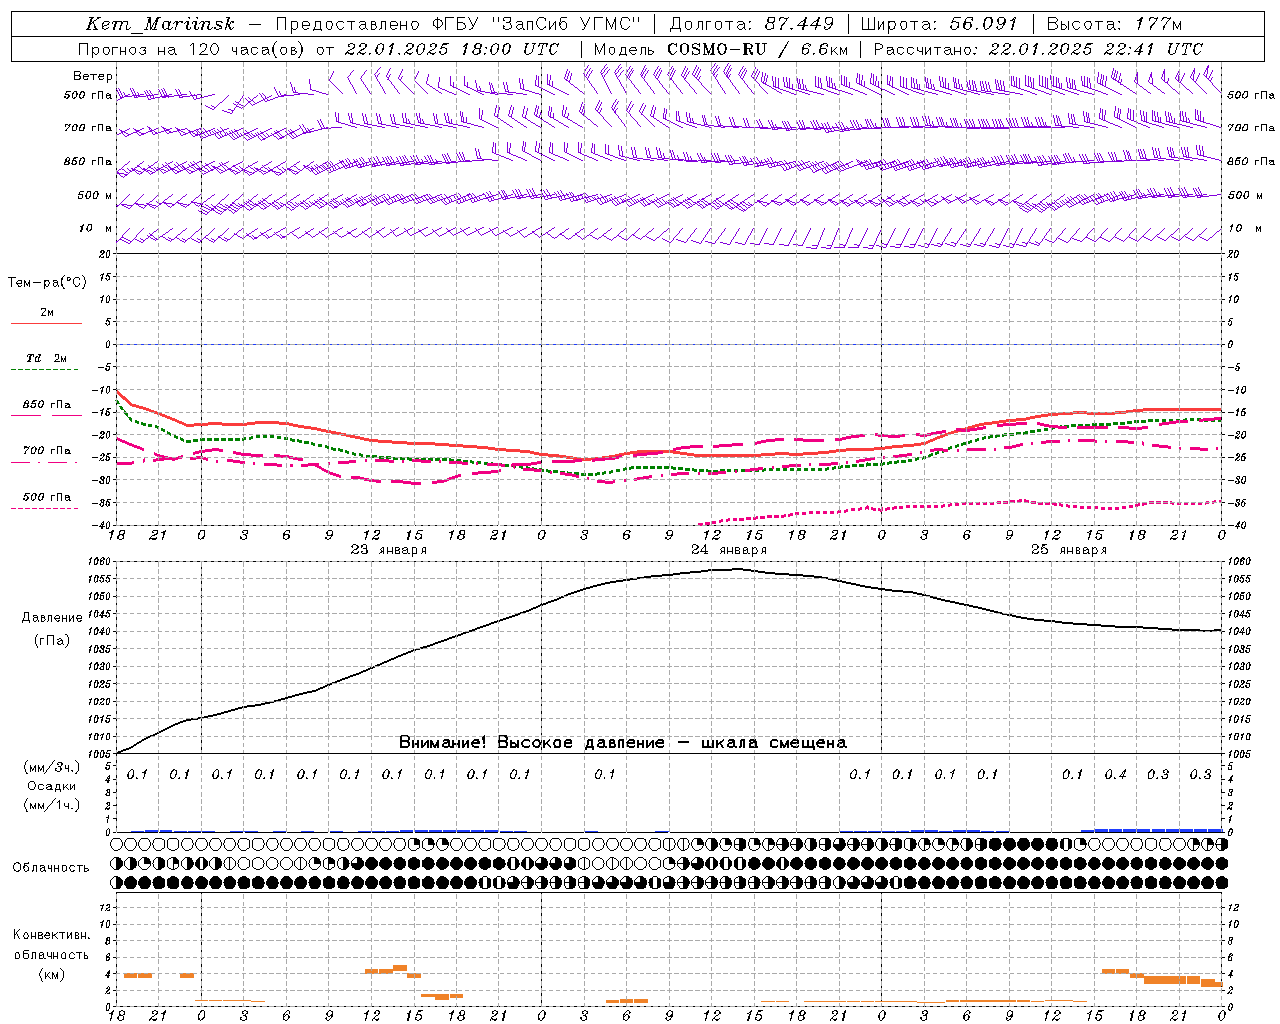Click the '(мм/3ч.)' precipitation unit label
This screenshot has width=1280, height=1024.
coord(52,767)
